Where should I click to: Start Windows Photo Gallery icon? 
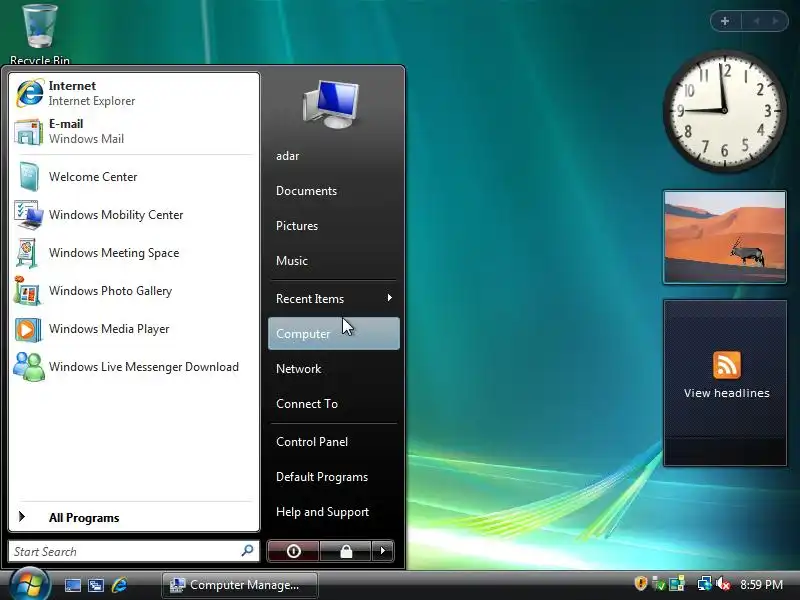pos(28,291)
